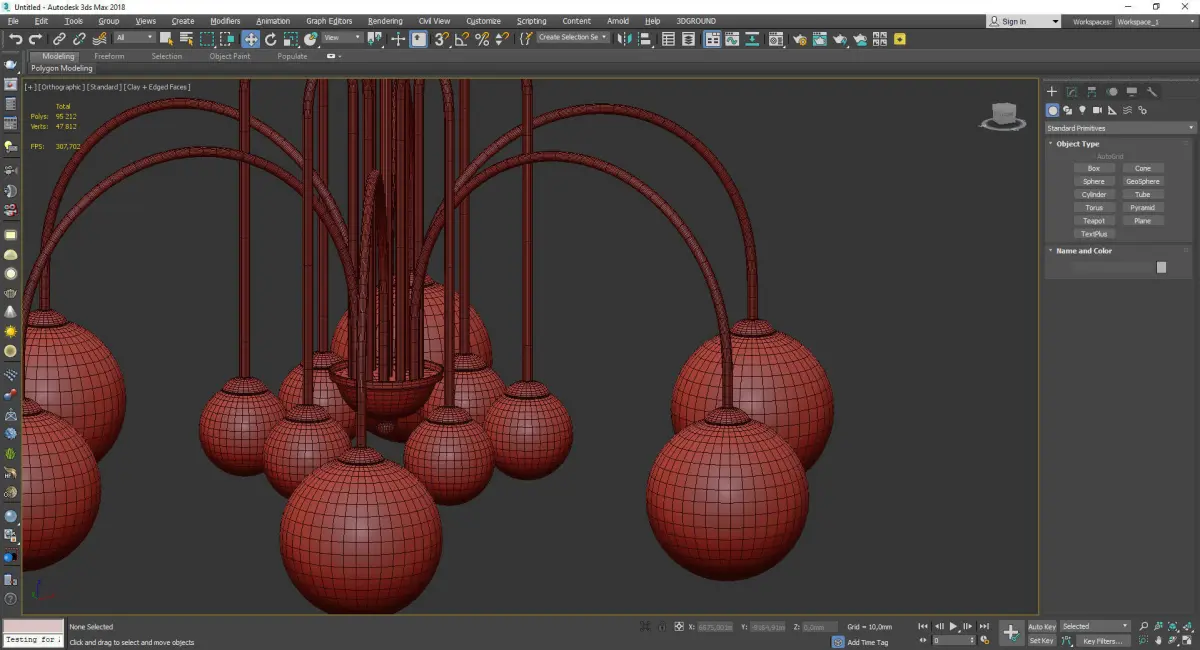
Task: Open the Standard Primitives dropdown
Action: (x=1120, y=128)
